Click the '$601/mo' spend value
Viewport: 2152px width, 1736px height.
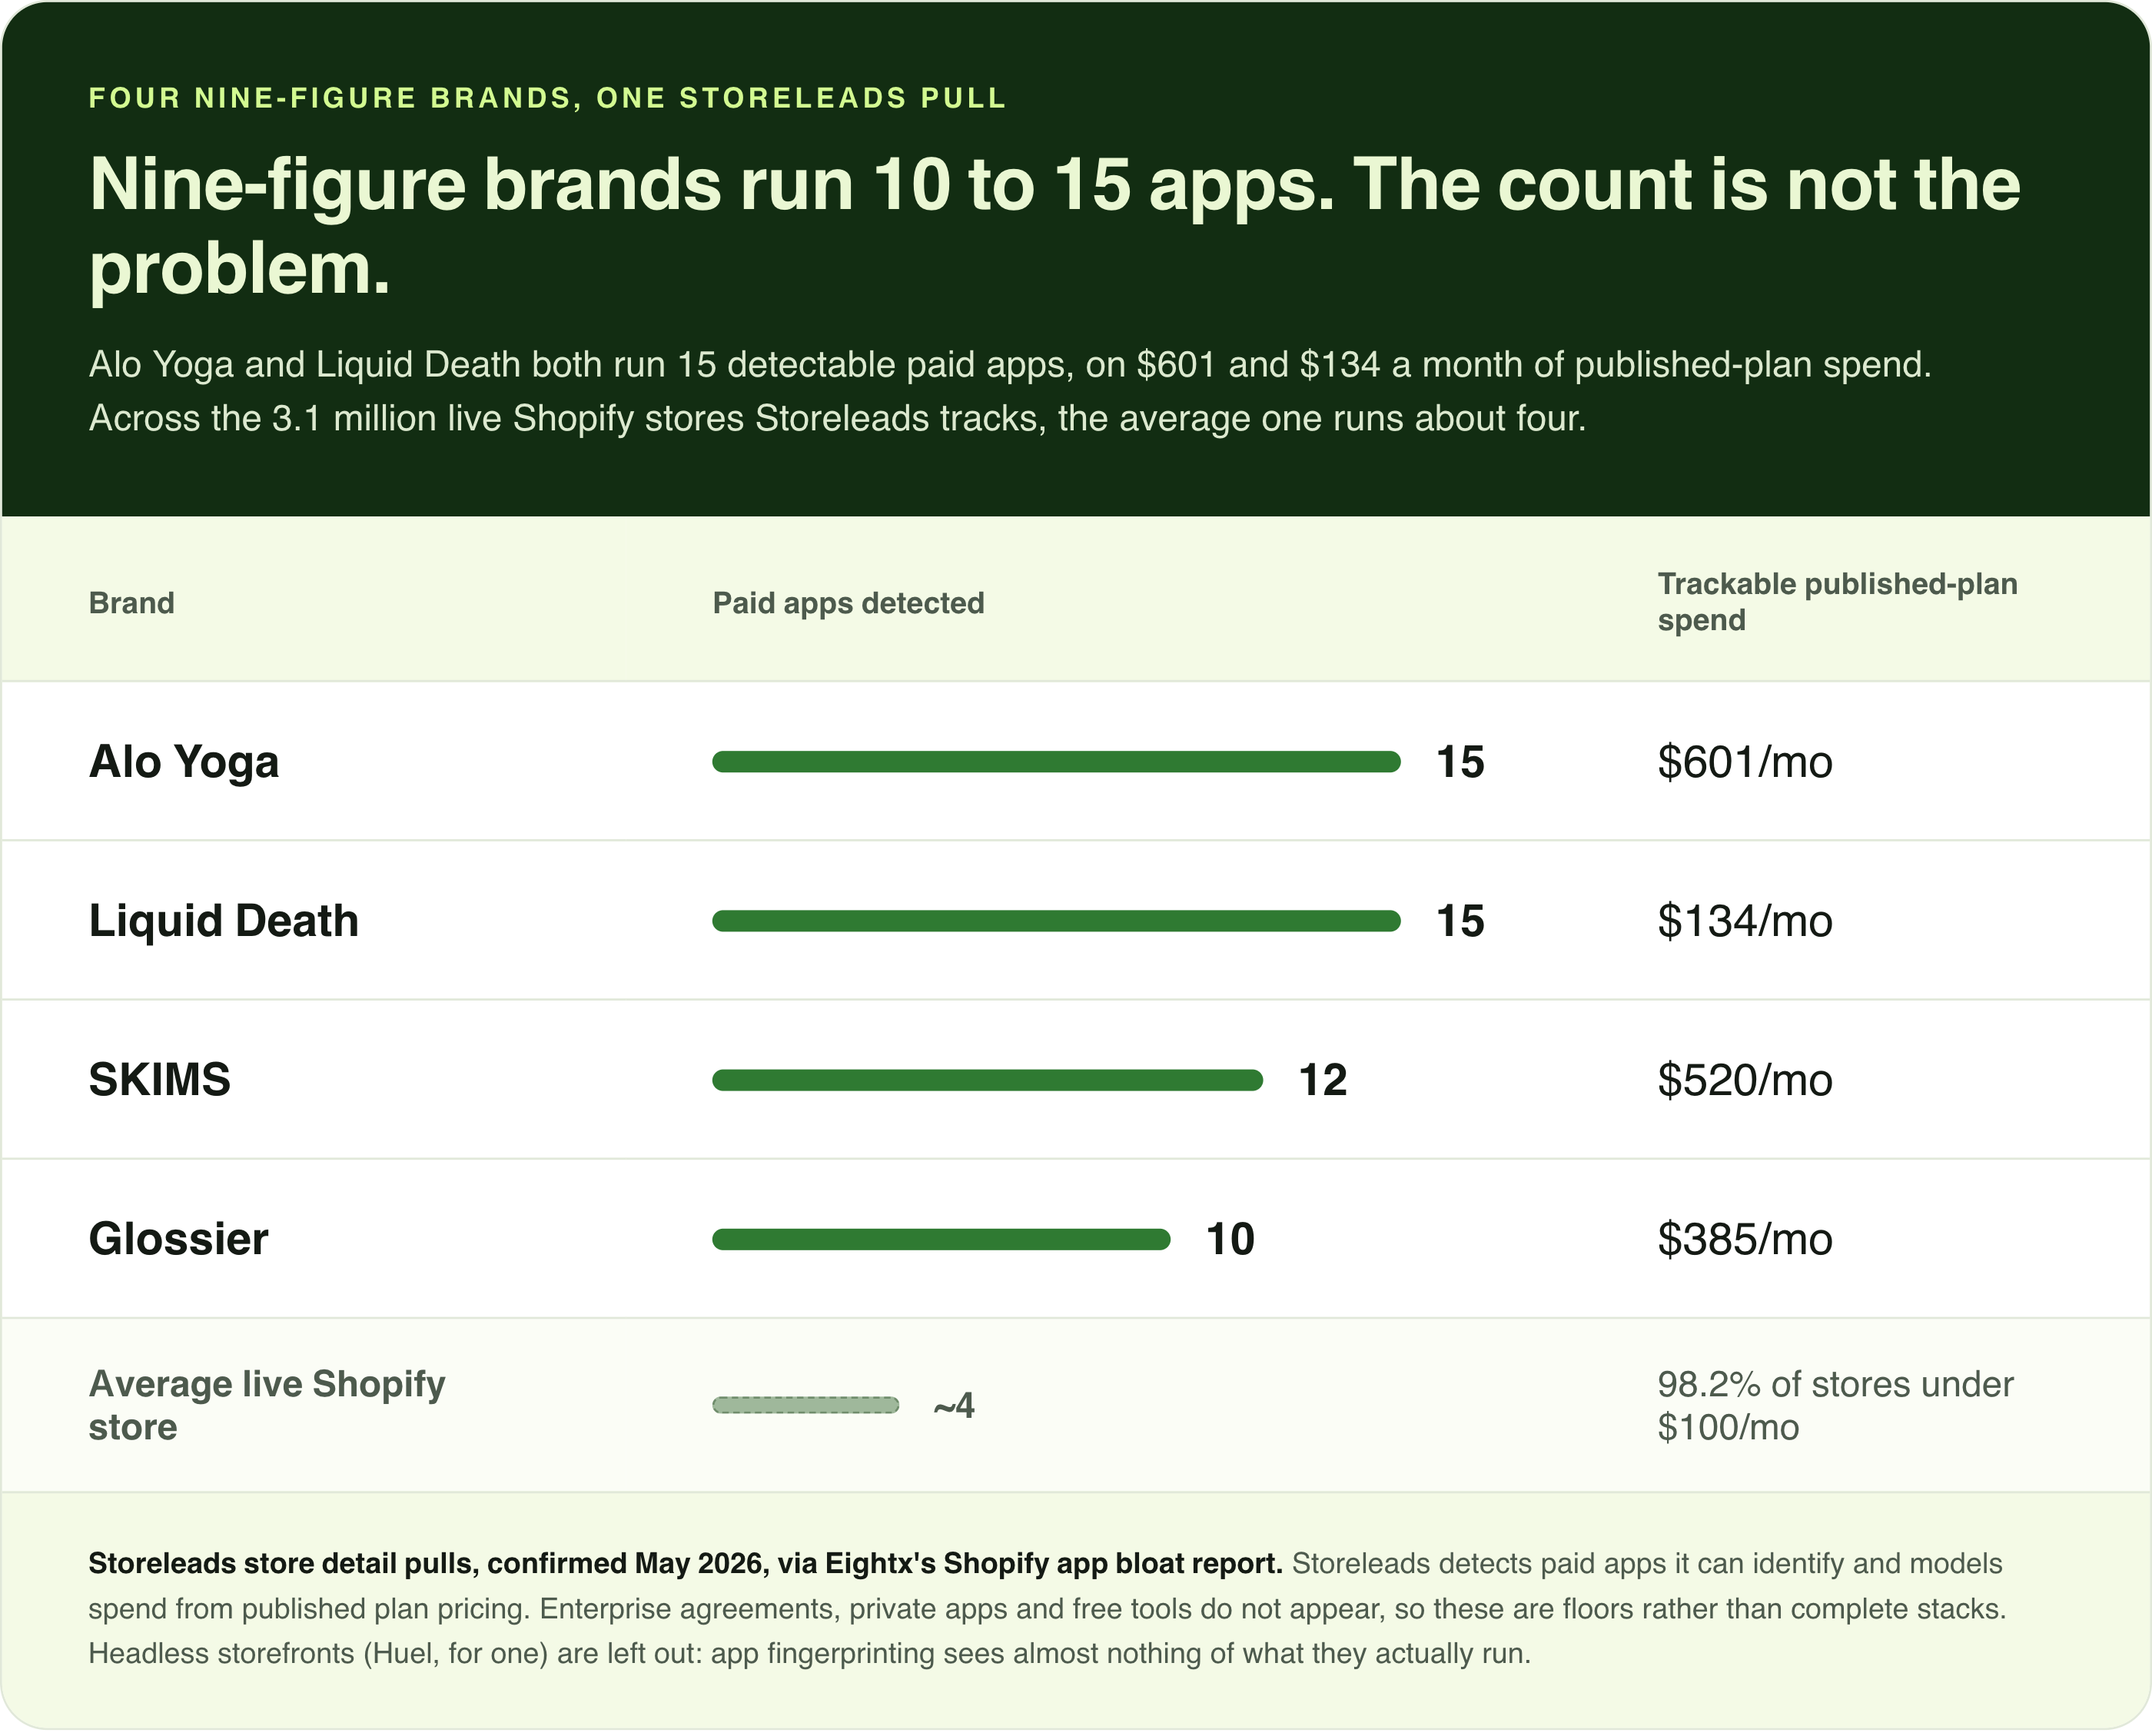coord(1745,762)
